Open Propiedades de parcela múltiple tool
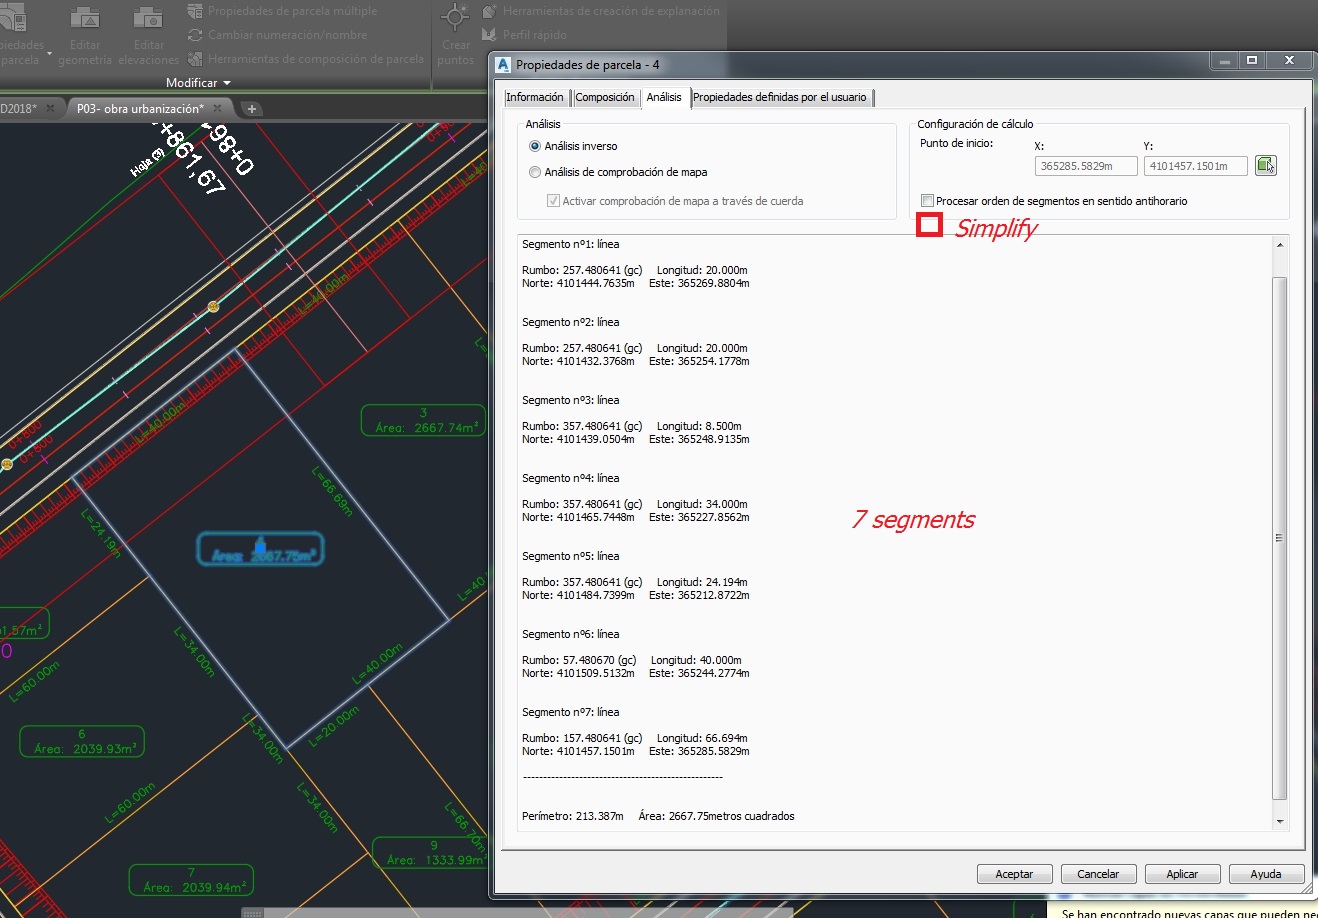 coord(282,11)
